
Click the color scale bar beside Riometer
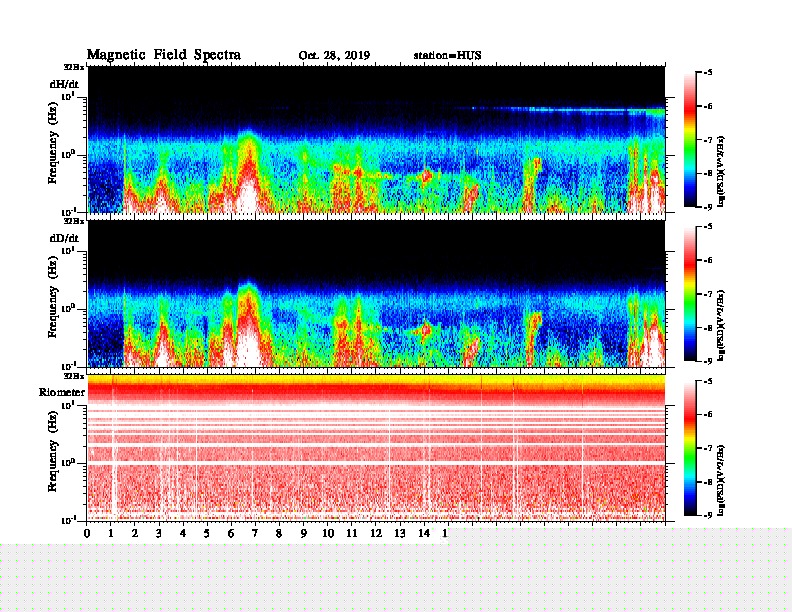pyautogui.click(x=690, y=448)
